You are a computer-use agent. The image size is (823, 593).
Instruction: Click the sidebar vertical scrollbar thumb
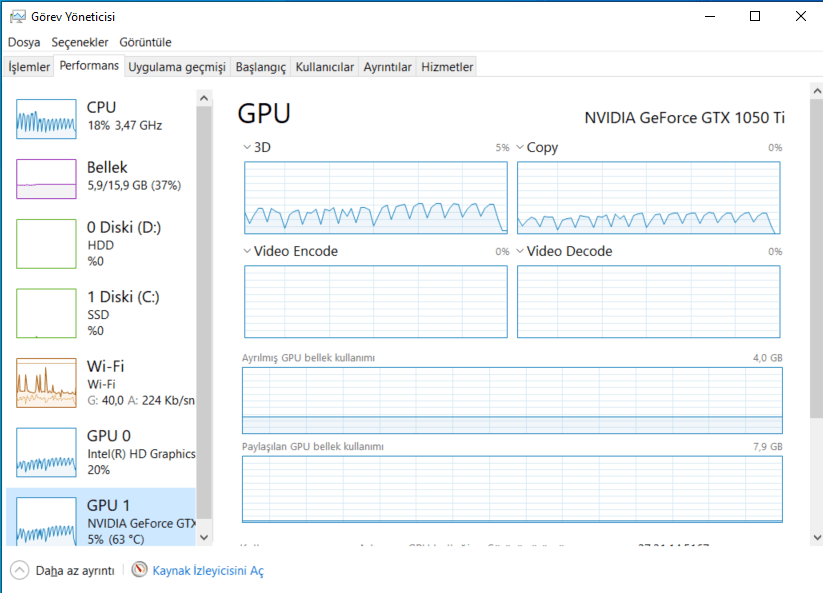click(204, 314)
